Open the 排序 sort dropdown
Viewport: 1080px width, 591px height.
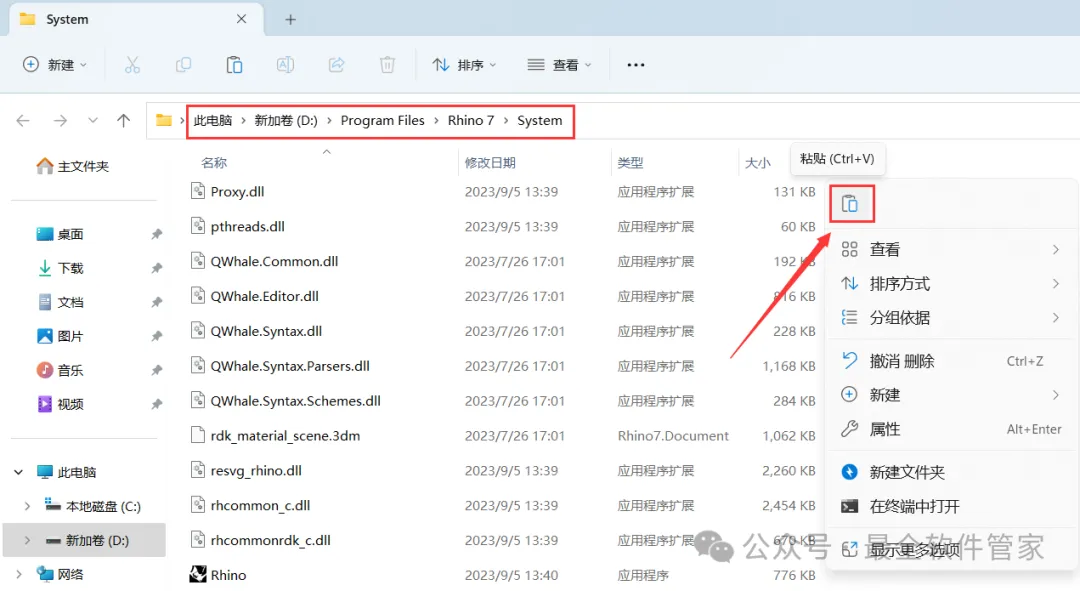click(464, 65)
